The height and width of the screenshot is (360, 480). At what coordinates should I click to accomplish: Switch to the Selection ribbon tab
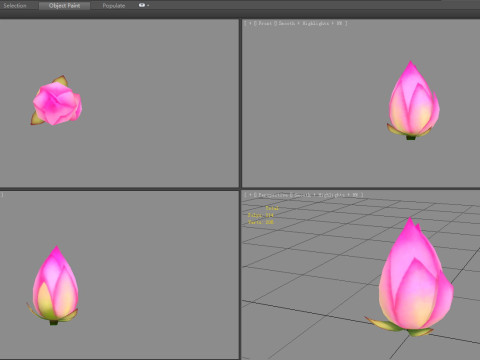tap(15, 6)
